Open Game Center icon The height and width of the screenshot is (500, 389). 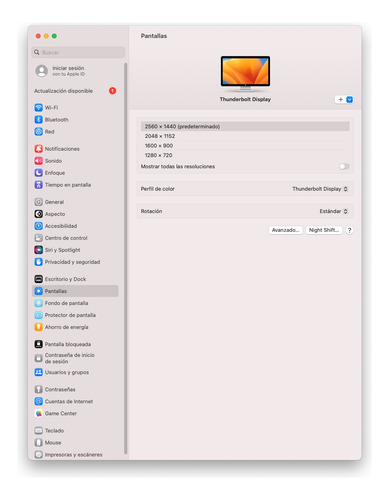click(x=39, y=413)
